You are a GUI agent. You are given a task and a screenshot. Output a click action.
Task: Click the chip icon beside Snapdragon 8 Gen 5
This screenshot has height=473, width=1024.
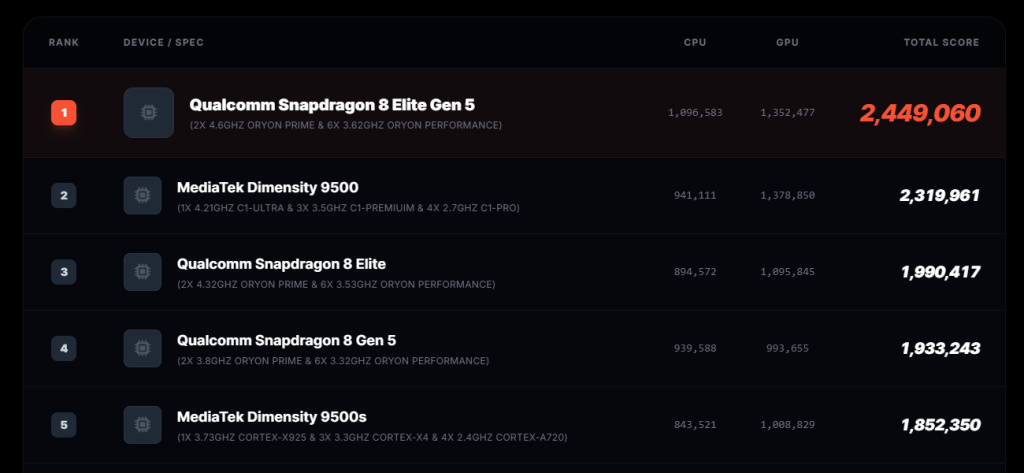142,348
